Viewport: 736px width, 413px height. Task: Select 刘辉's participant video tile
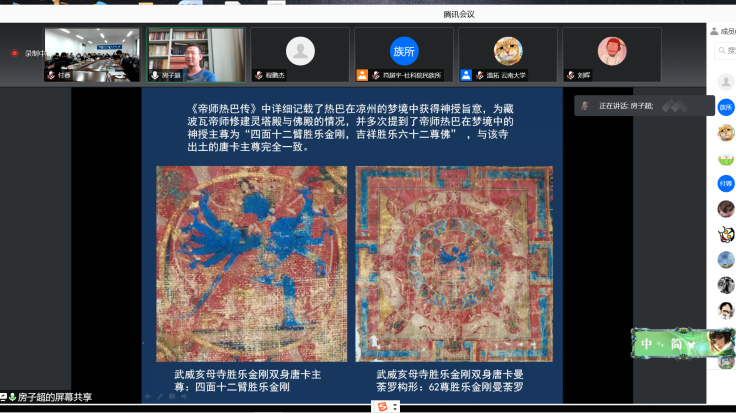tap(612, 54)
